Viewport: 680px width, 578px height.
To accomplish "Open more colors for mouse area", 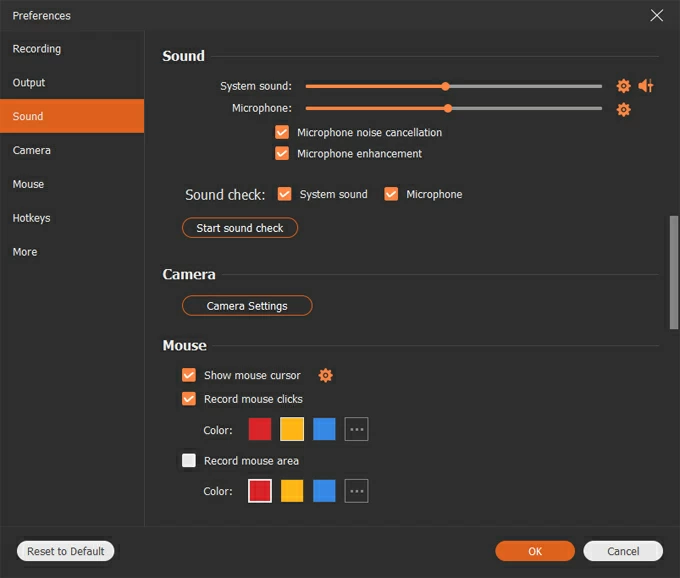I will tap(356, 491).
